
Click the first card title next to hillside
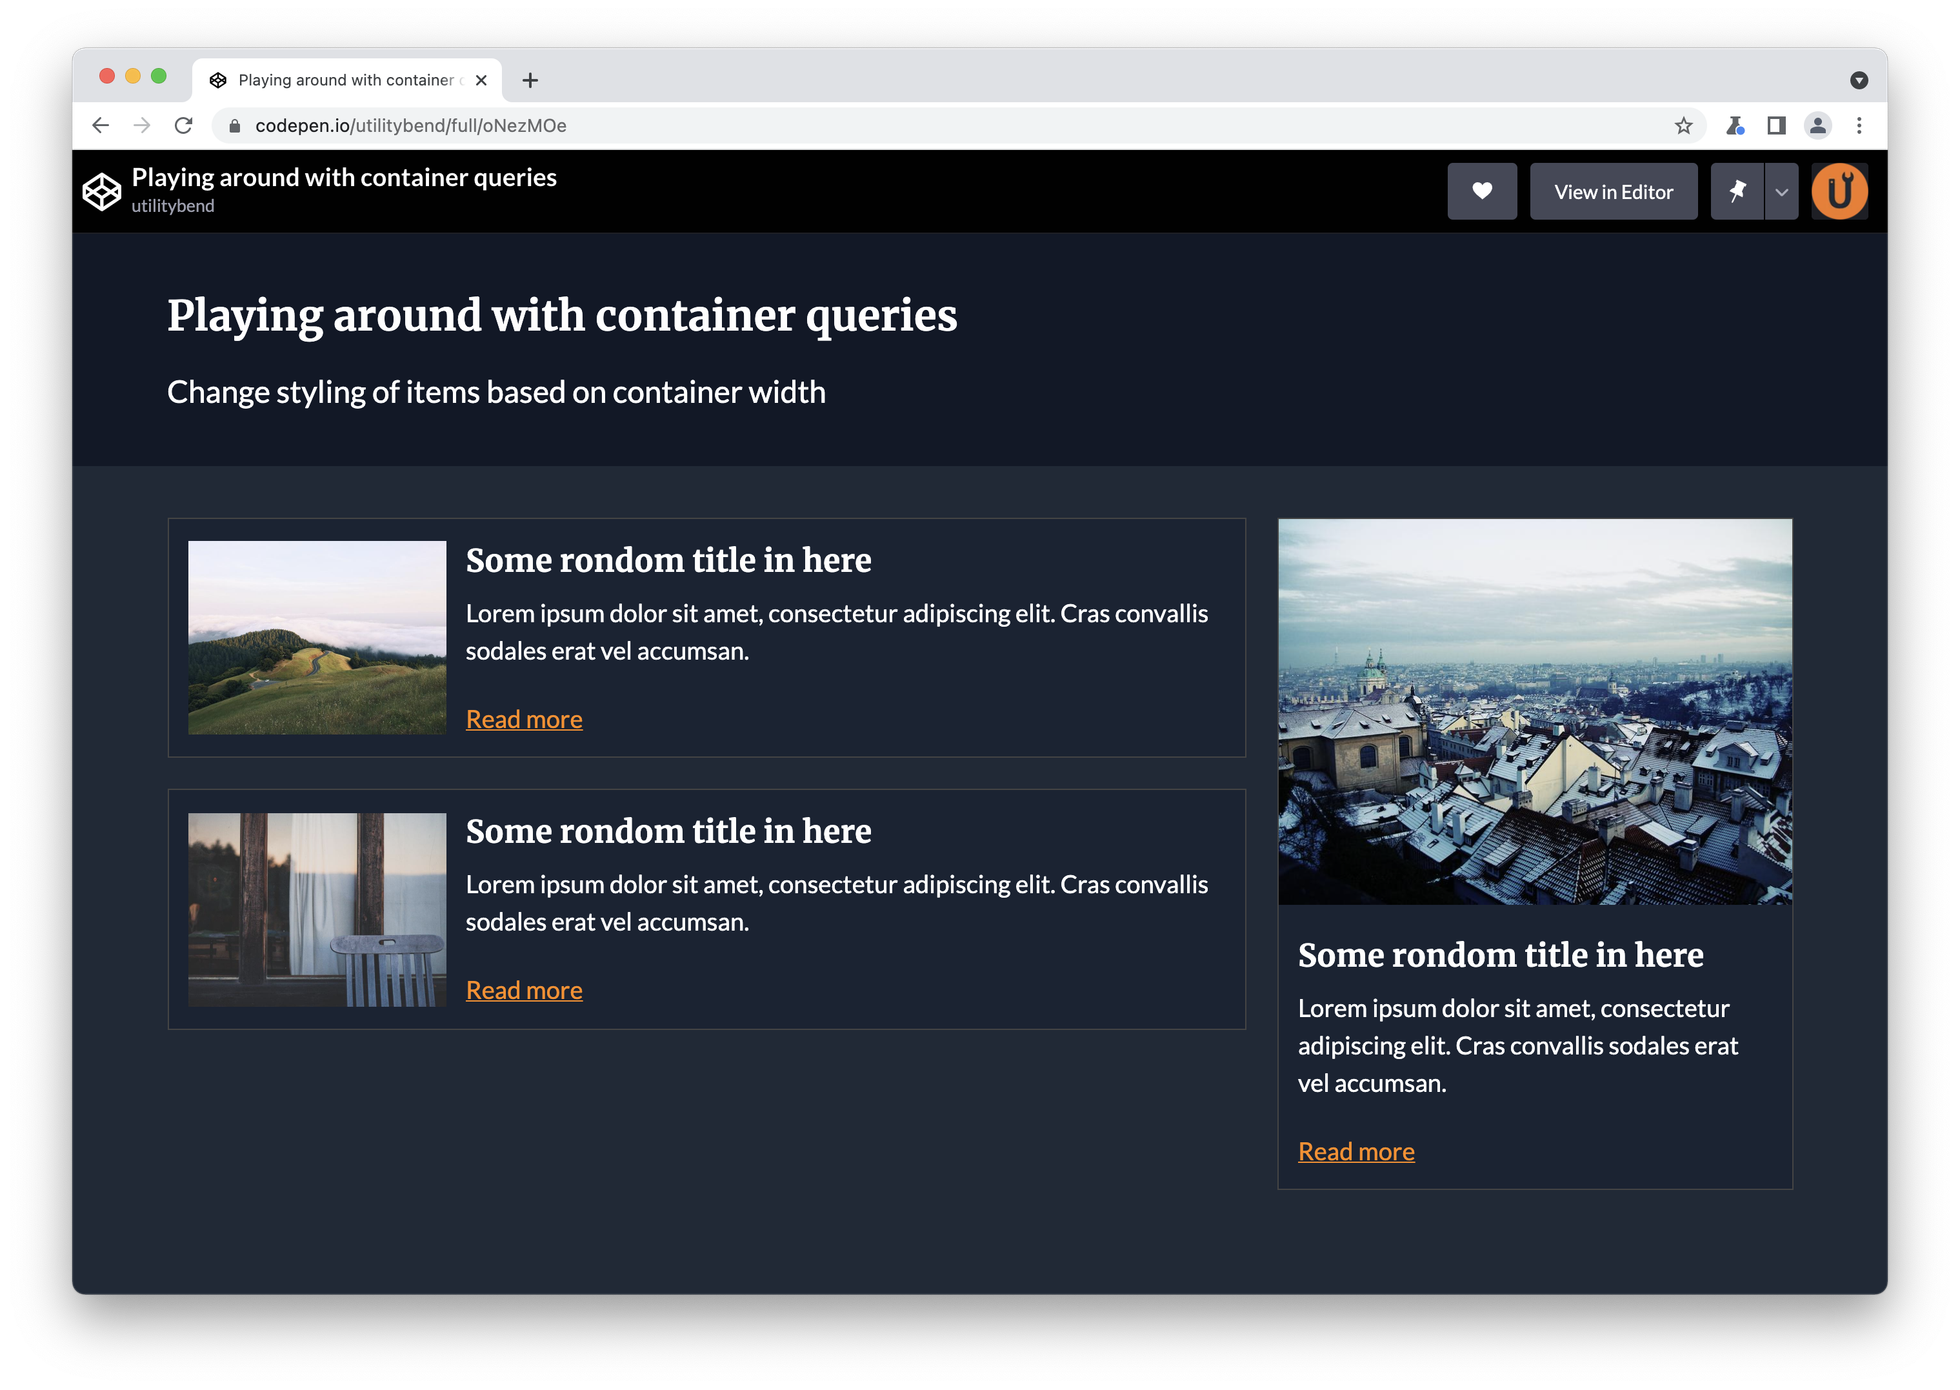[668, 560]
